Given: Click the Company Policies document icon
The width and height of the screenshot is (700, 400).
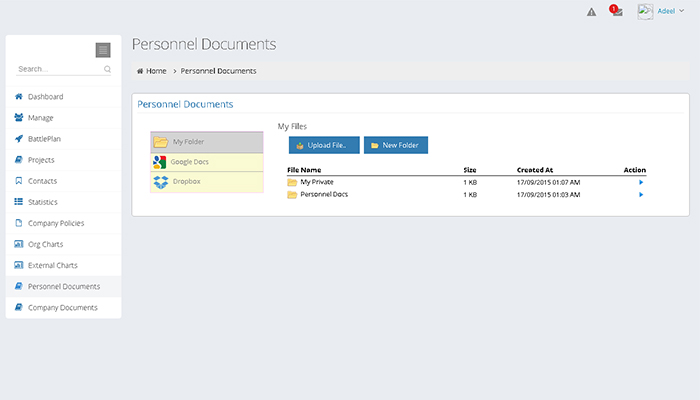Looking at the screenshot, I should pos(19,223).
